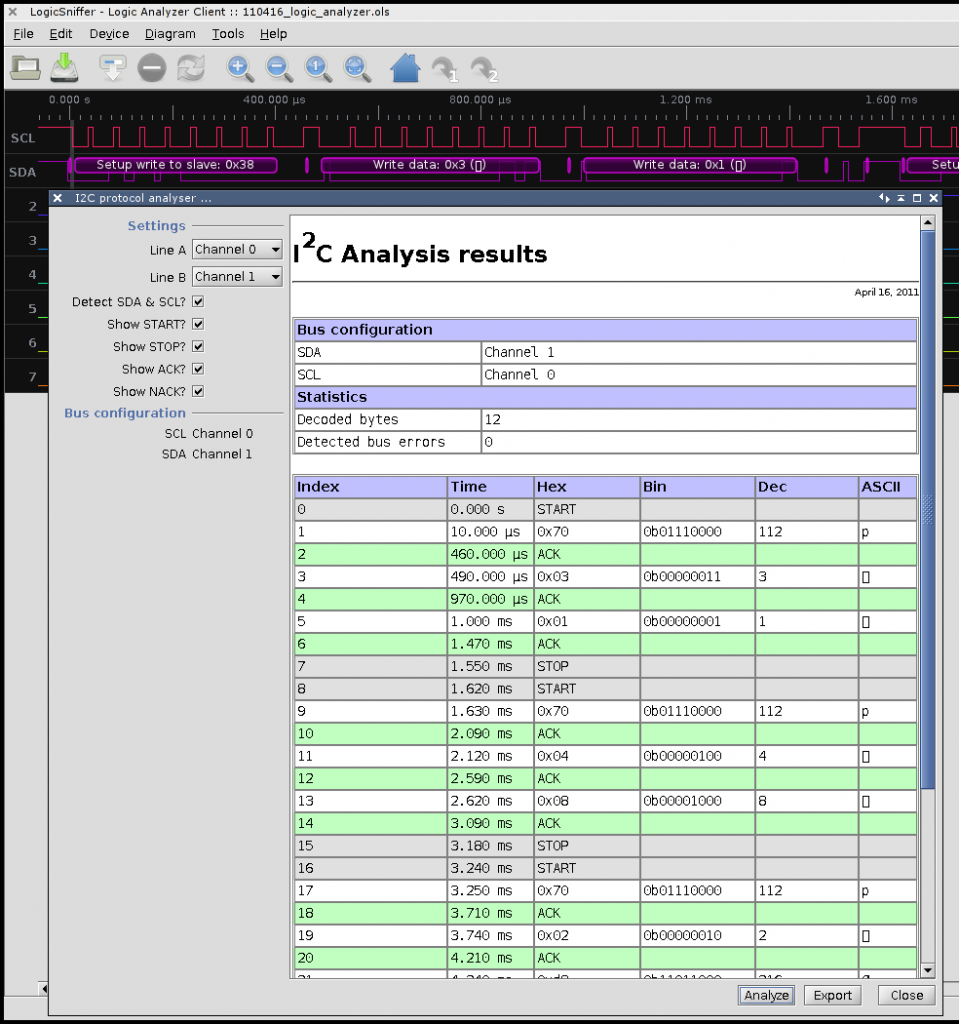Run the Analyze action

(x=765, y=995)
